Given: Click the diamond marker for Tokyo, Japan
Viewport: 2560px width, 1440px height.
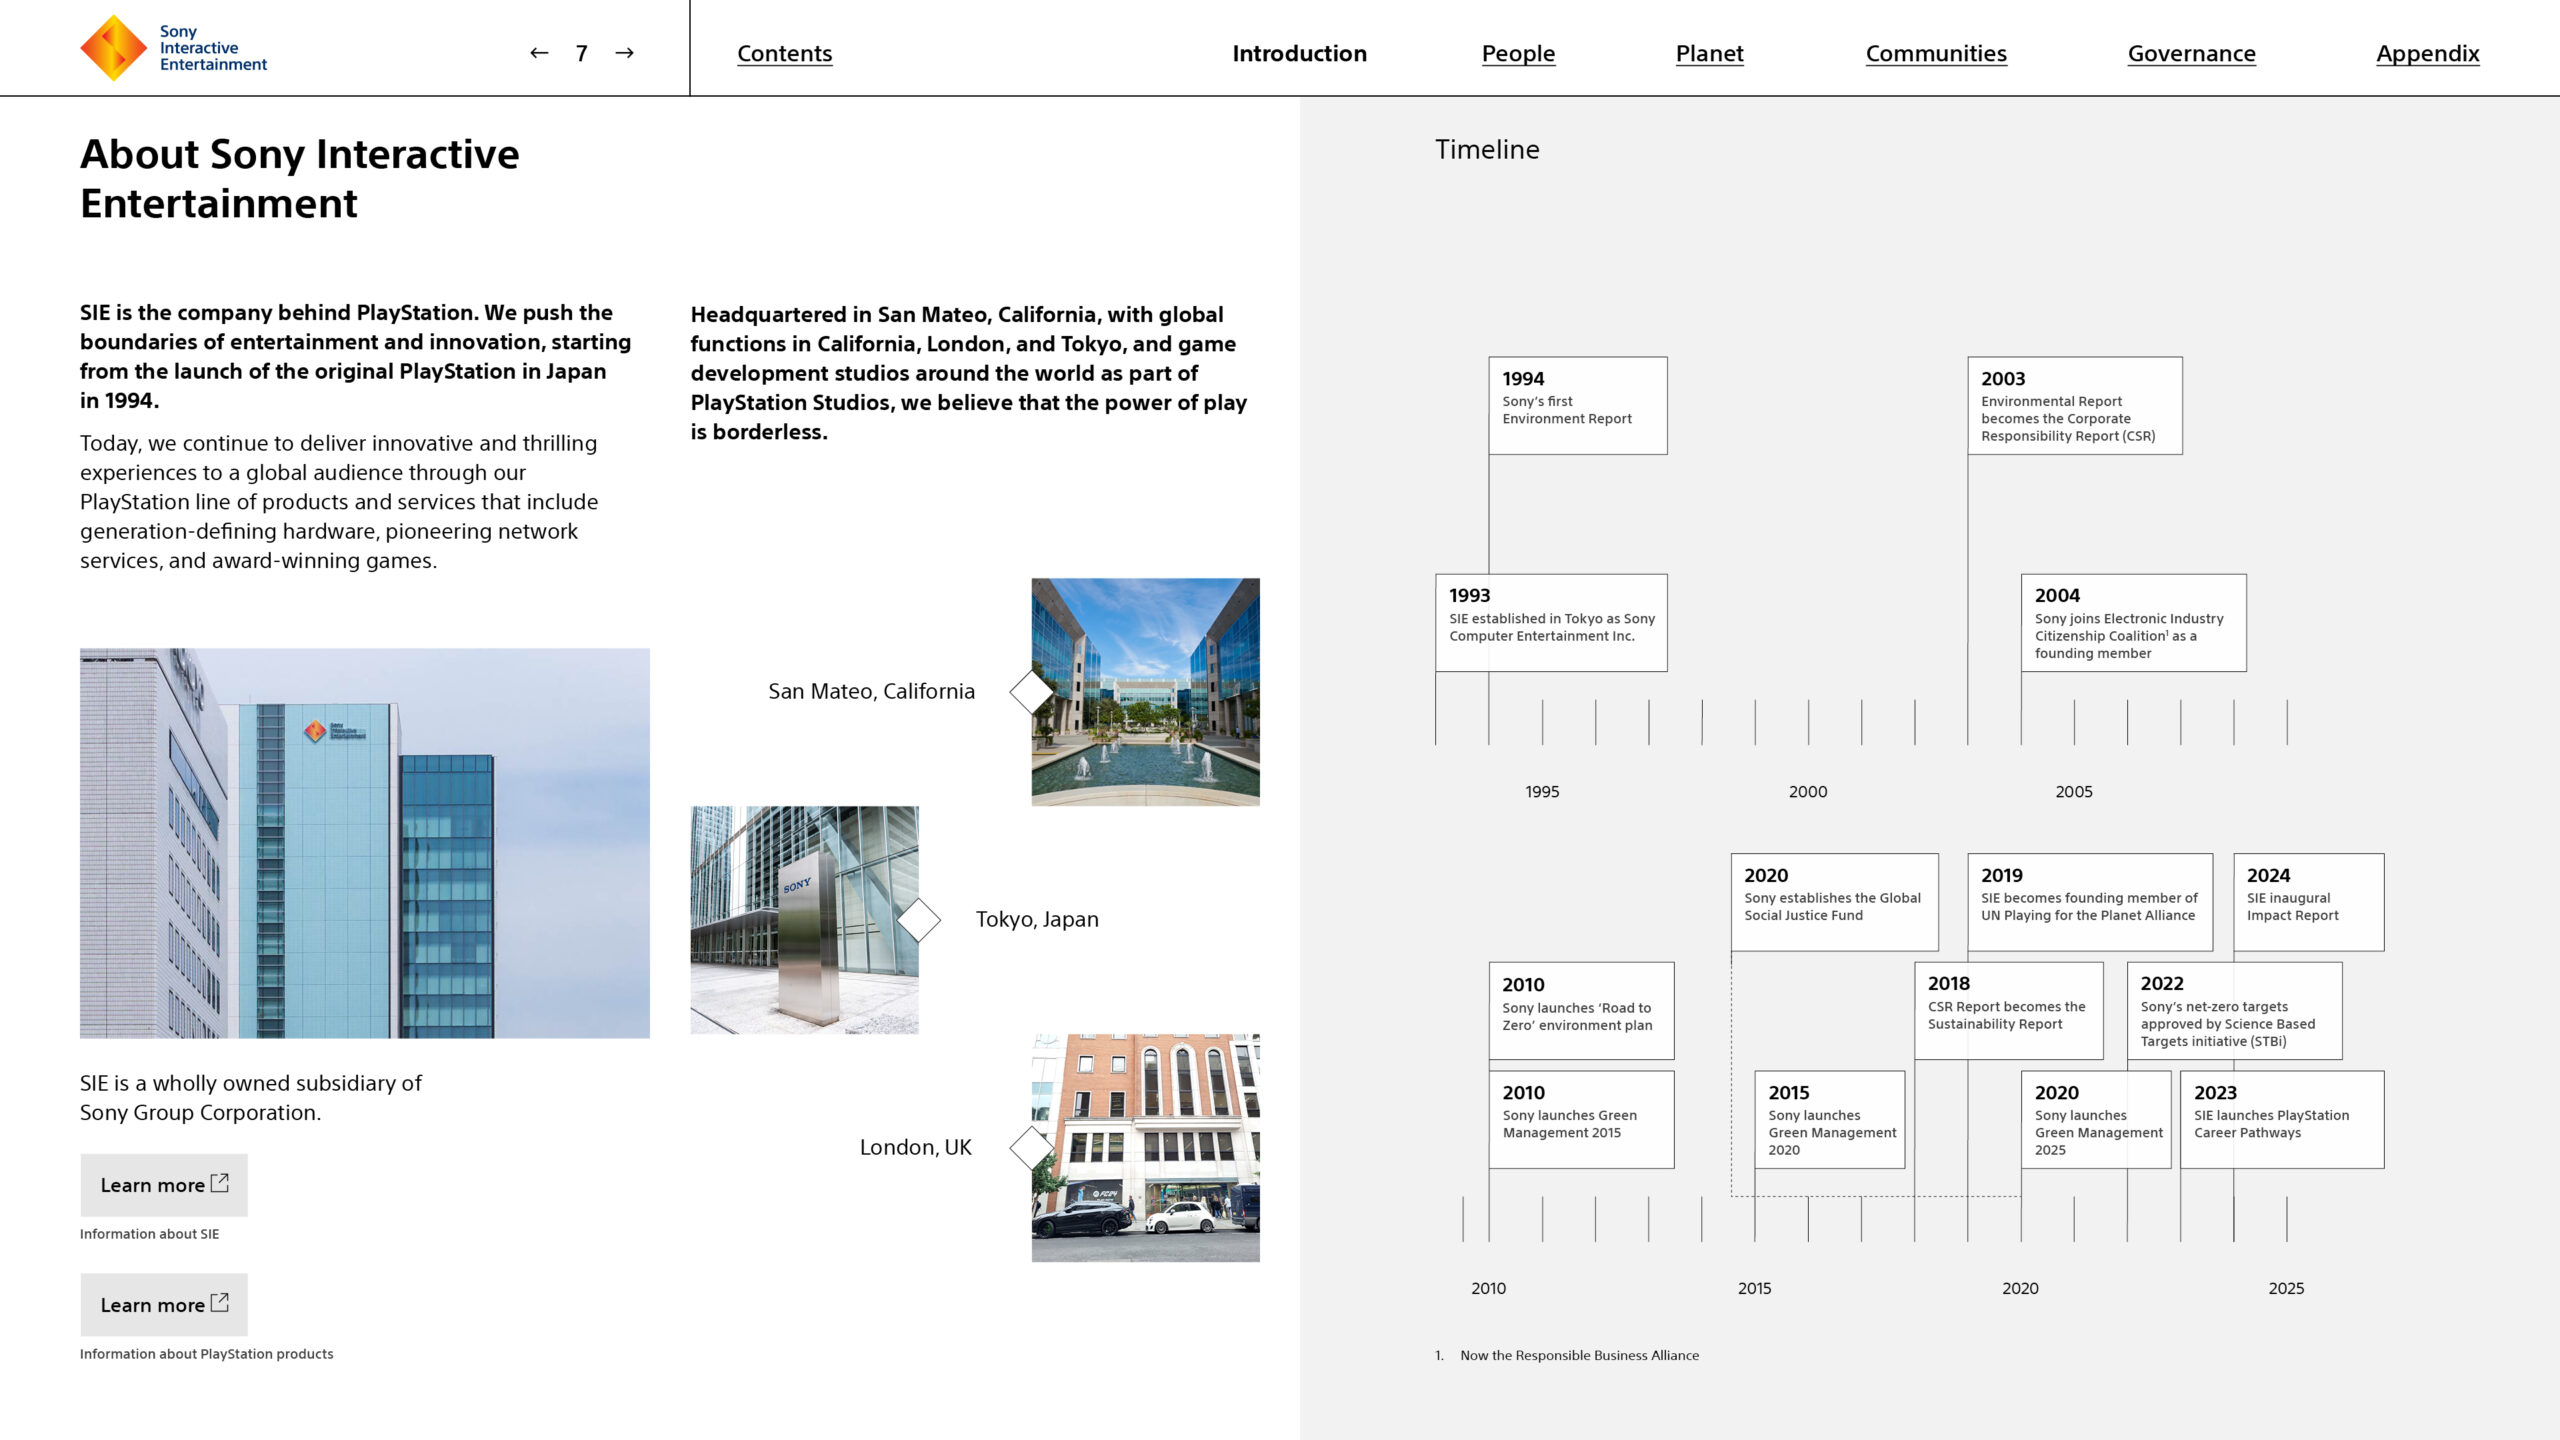Looking at the screenshot, I should point(919,920).
